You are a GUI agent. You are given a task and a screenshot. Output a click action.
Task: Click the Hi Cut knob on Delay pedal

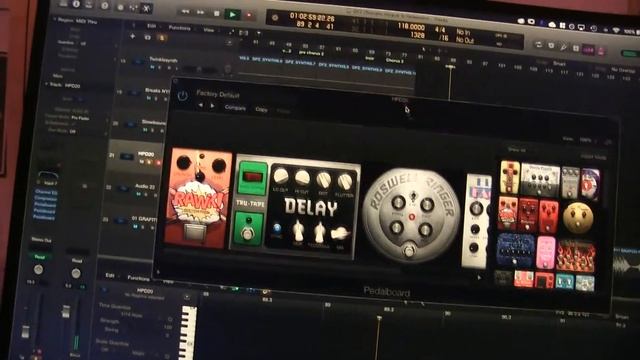[x=302, y=178]
